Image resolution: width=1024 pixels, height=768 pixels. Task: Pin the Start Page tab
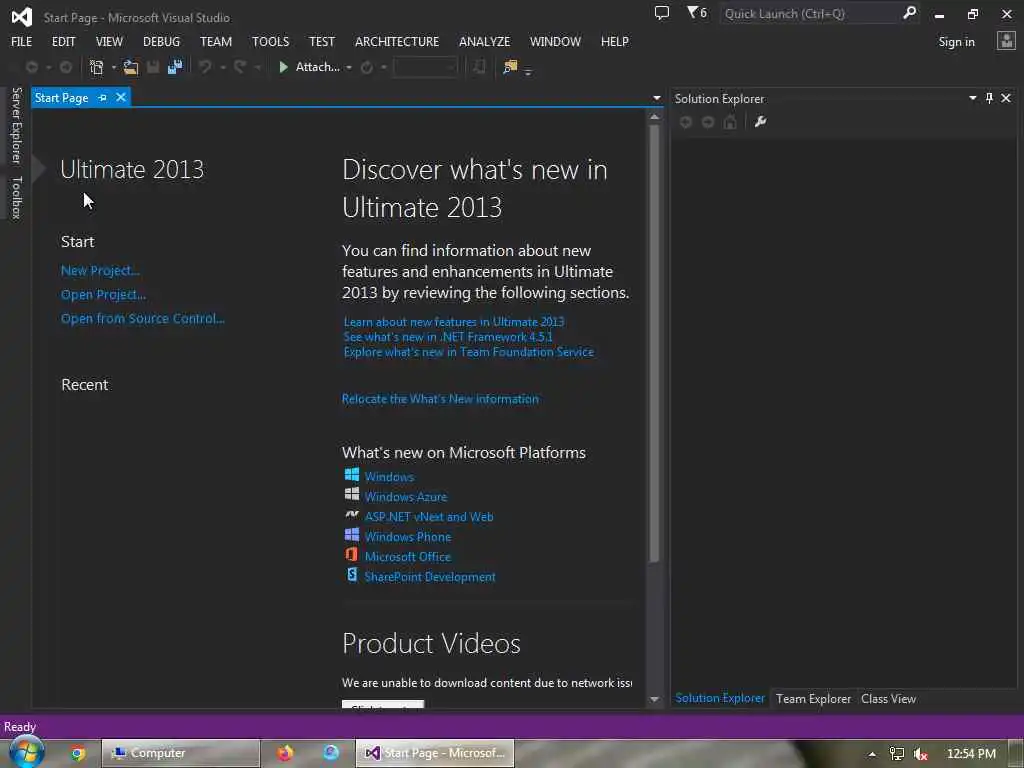pyautogui.click(x=103, y=97)
